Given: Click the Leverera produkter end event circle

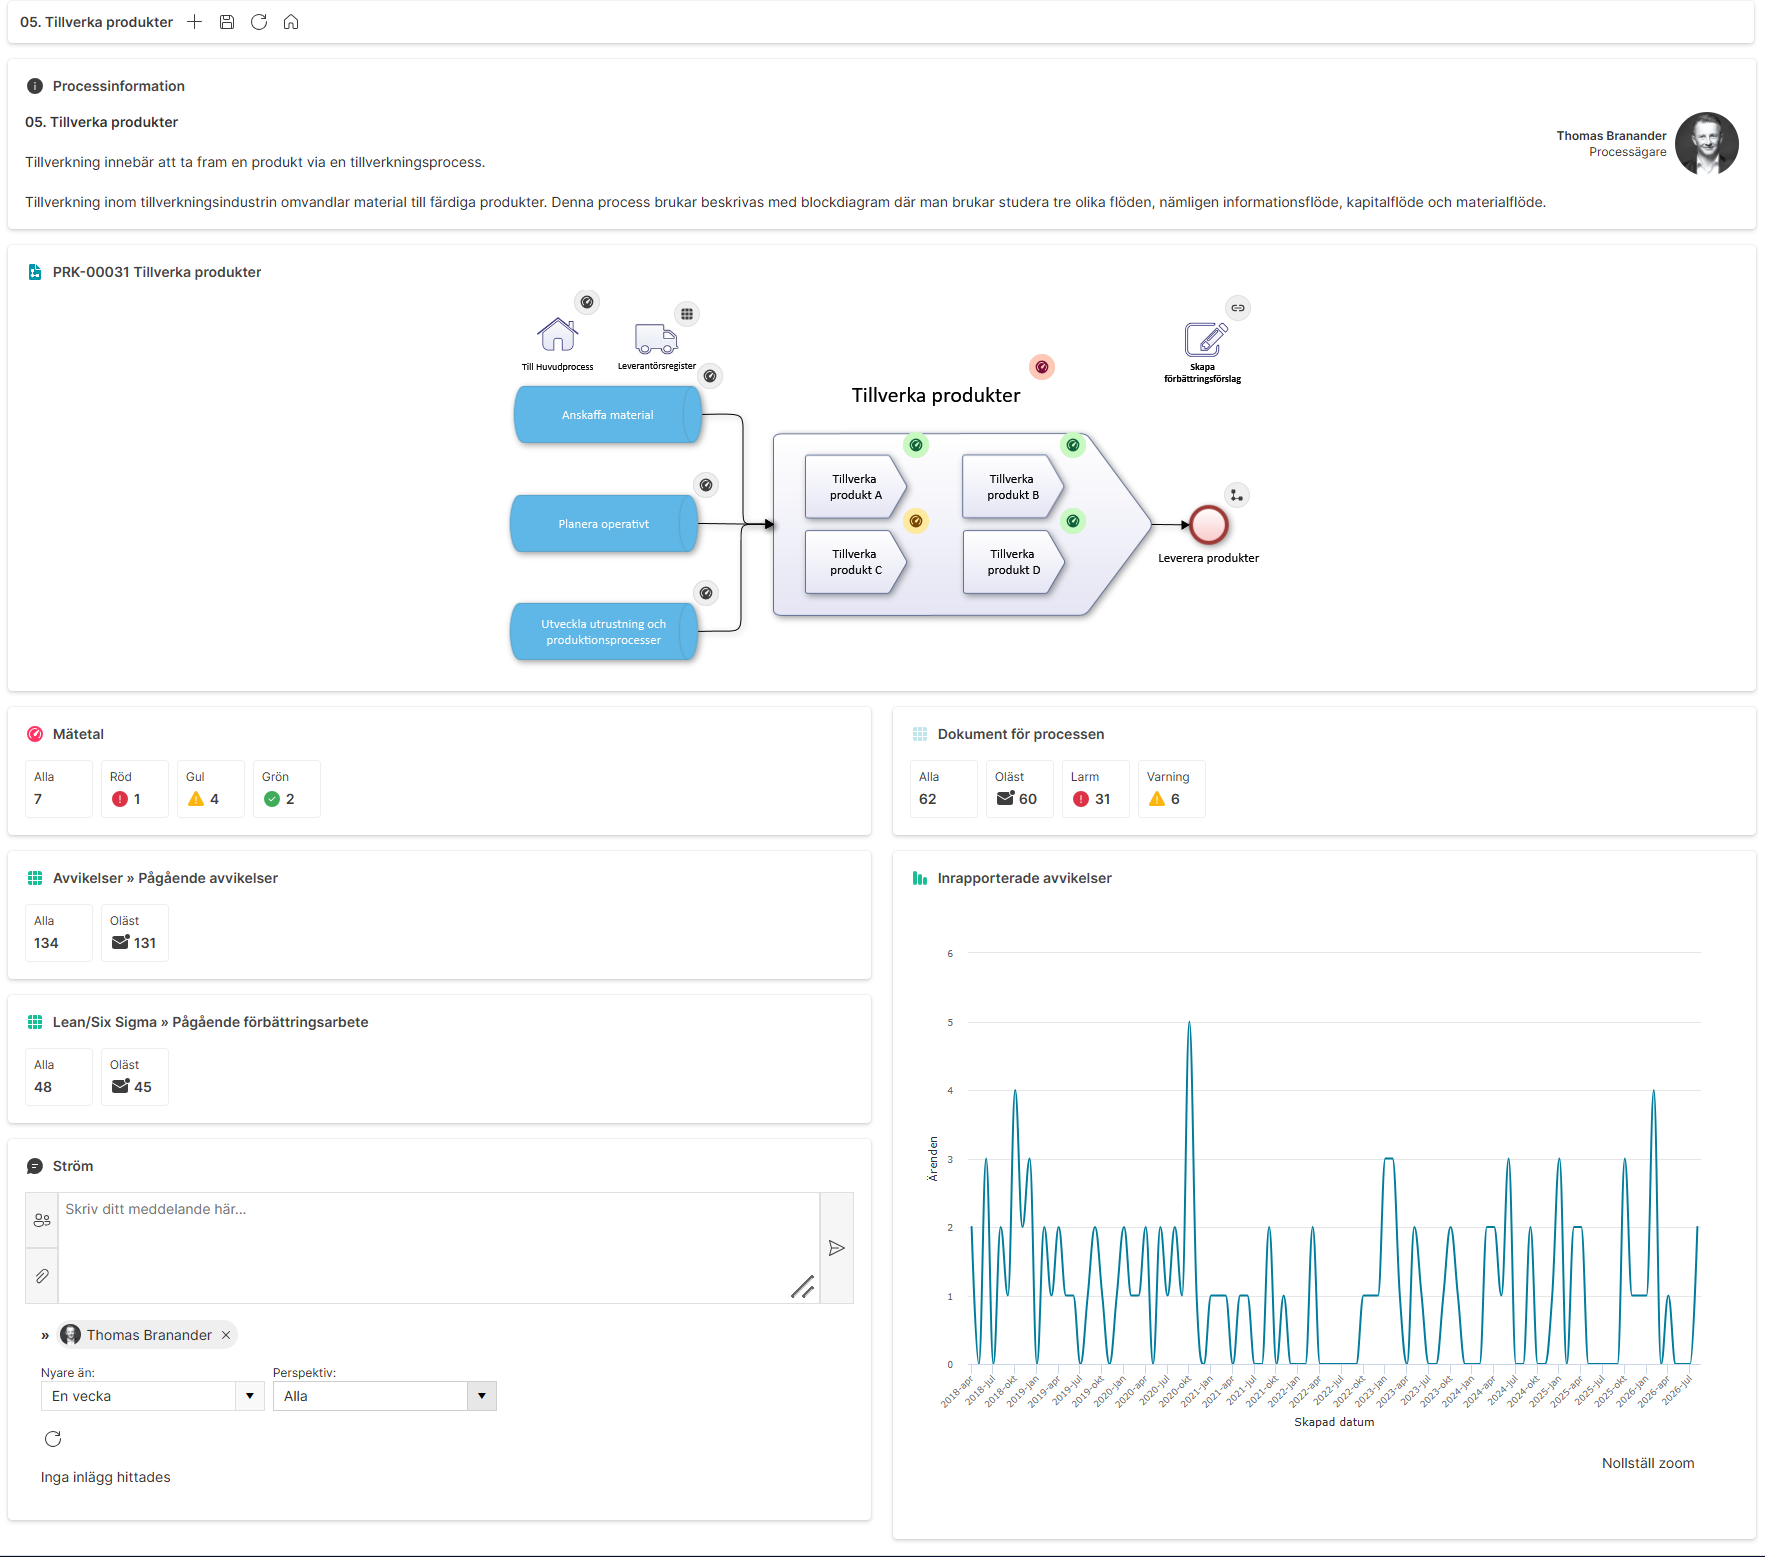Looking at the screenshot, I should [x=1209, y=524].
